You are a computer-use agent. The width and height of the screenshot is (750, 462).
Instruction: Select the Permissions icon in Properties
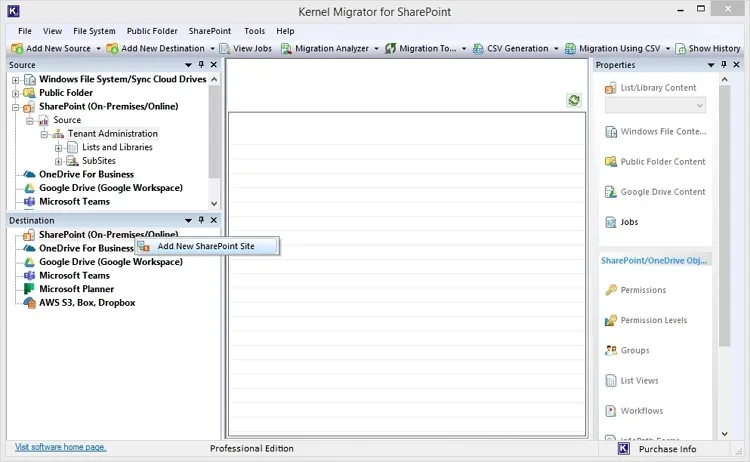[611, 290]
